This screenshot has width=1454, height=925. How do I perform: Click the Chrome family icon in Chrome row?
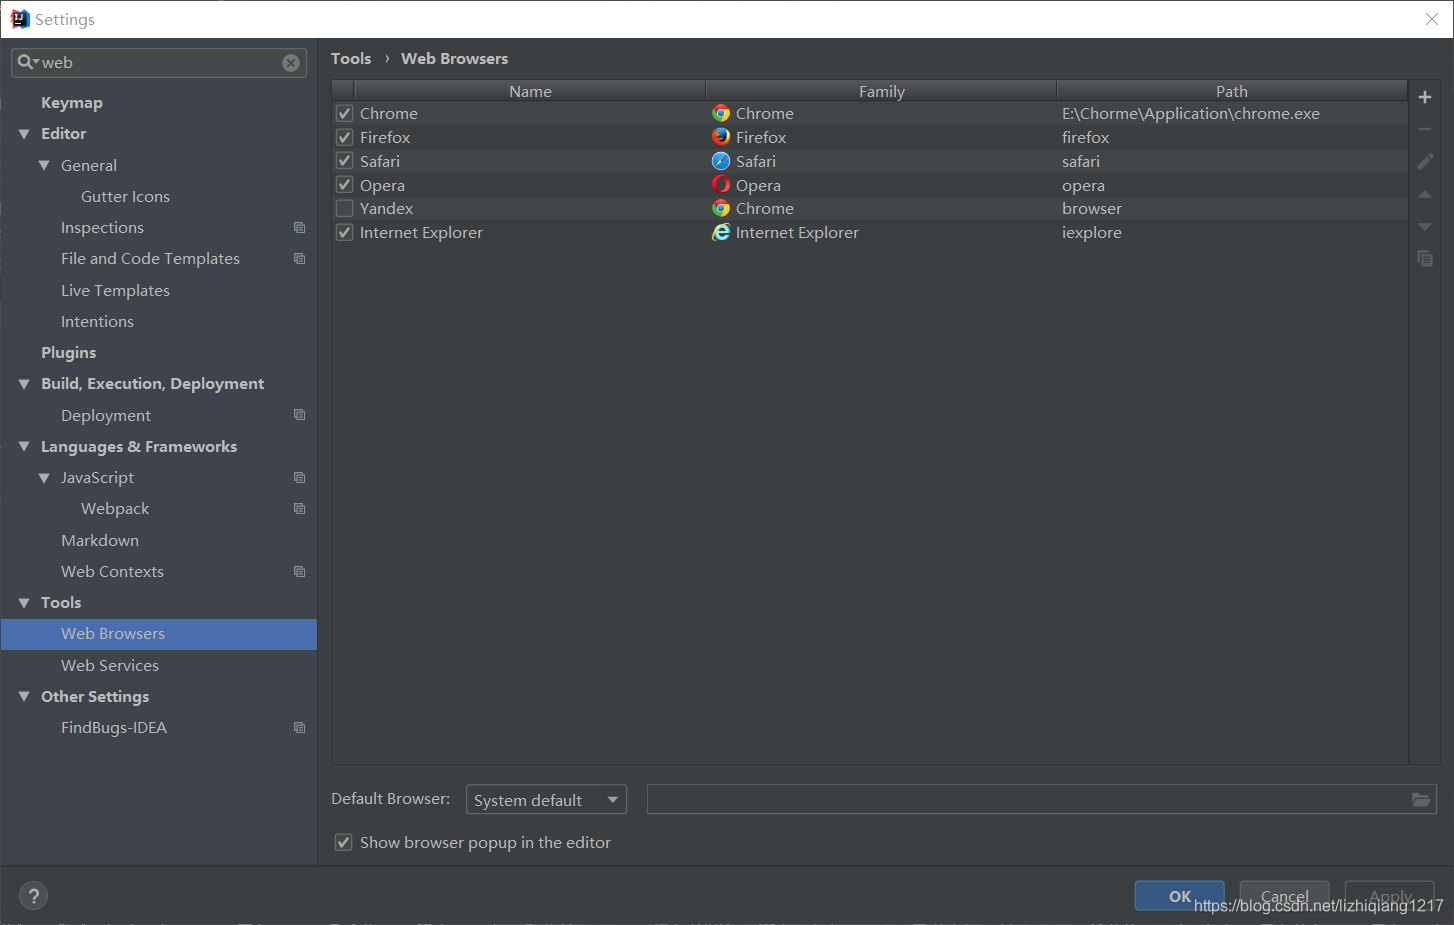(x=721, y=114)
